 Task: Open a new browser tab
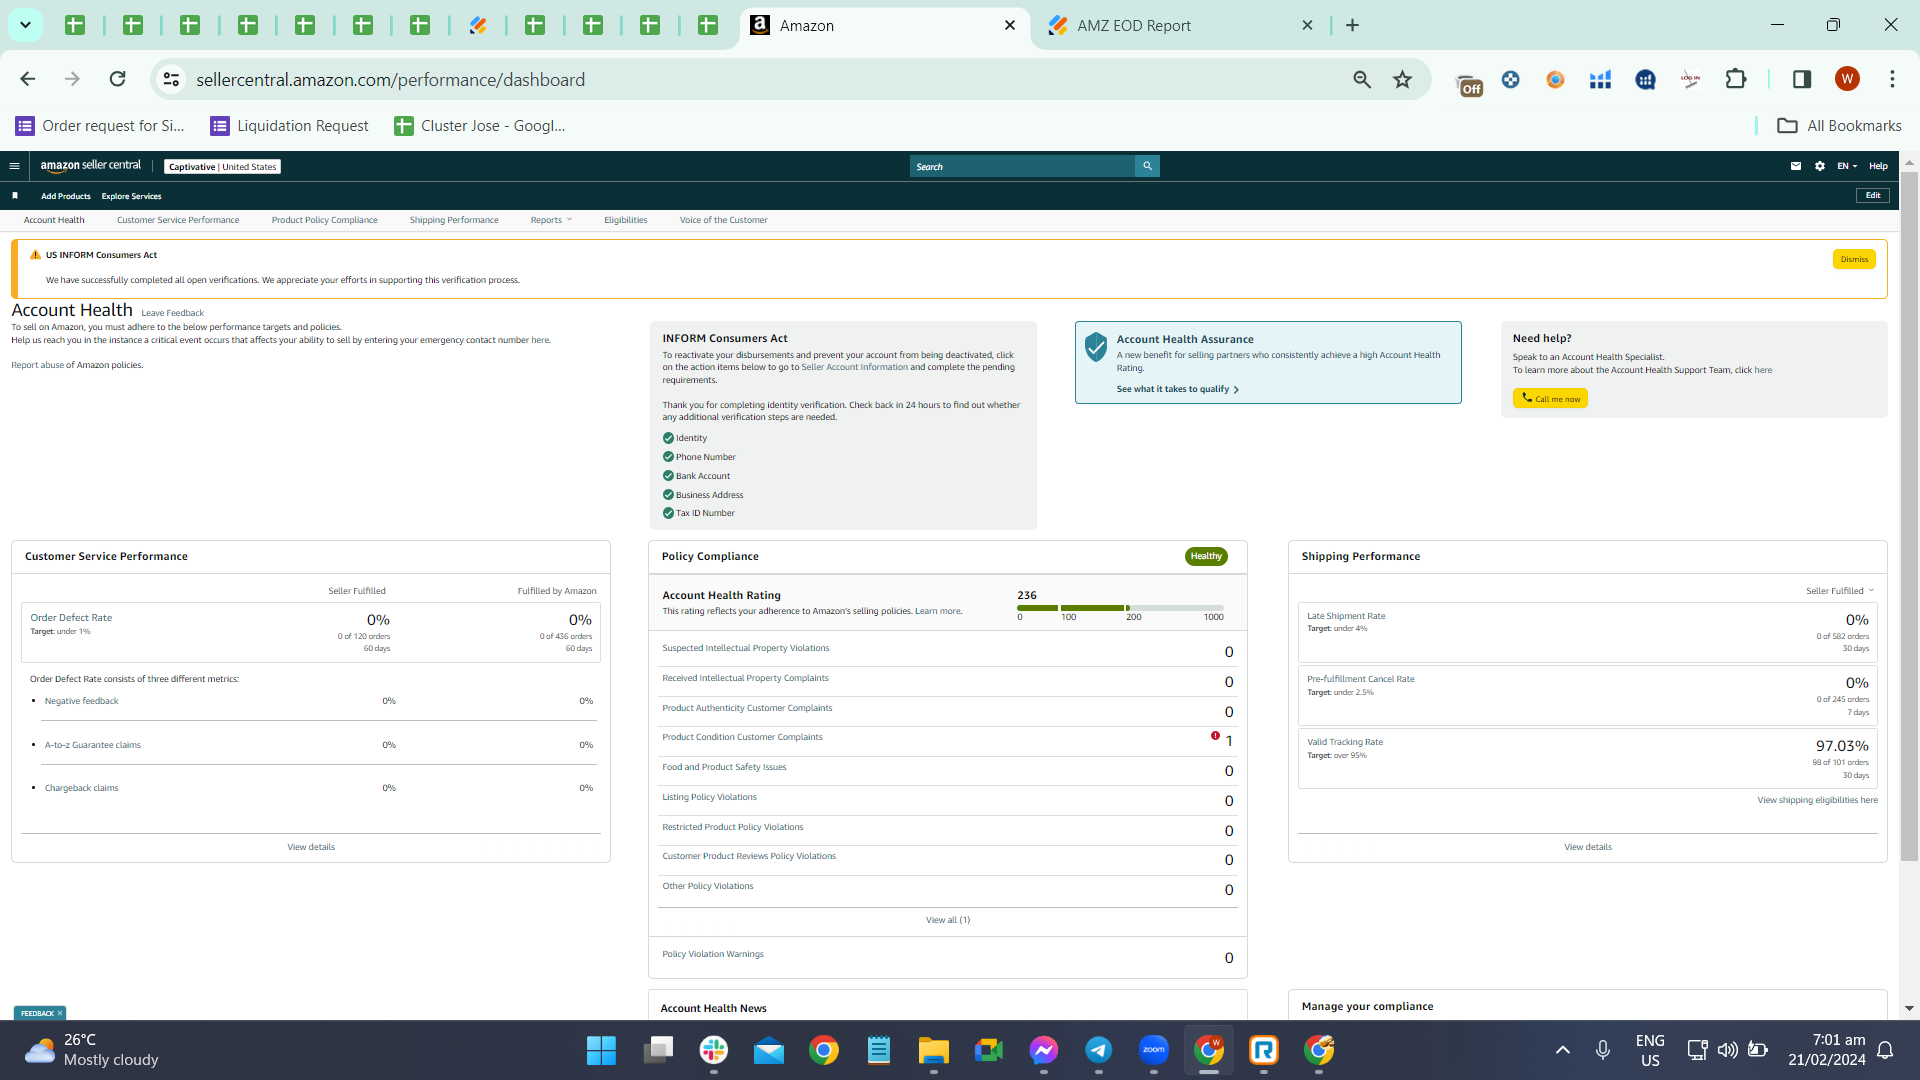click(x=1353, y=25)
